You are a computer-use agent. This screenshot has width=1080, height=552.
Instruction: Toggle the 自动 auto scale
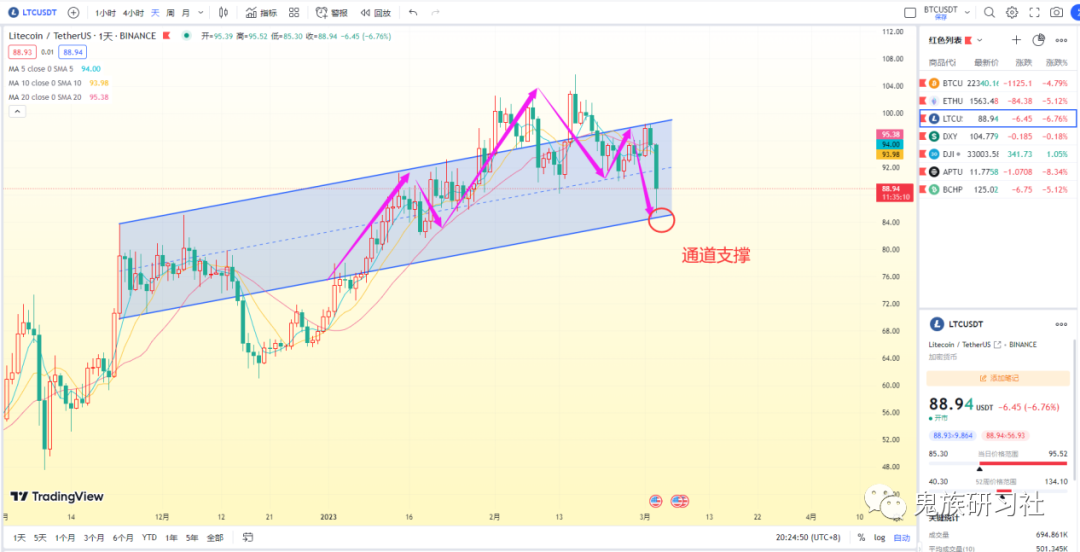902,538
